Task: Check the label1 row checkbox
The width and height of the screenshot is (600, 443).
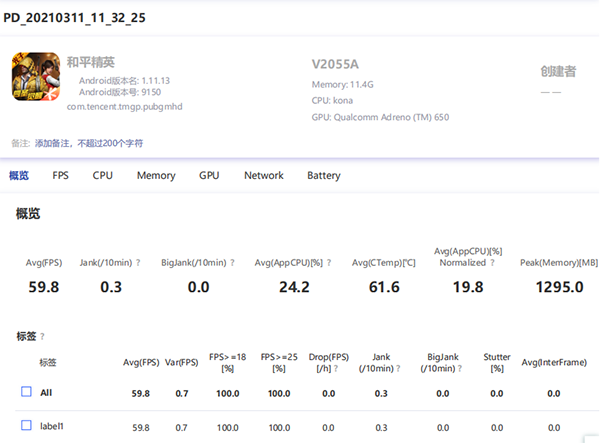Action: pyautogui.click(x=26, y=426)
